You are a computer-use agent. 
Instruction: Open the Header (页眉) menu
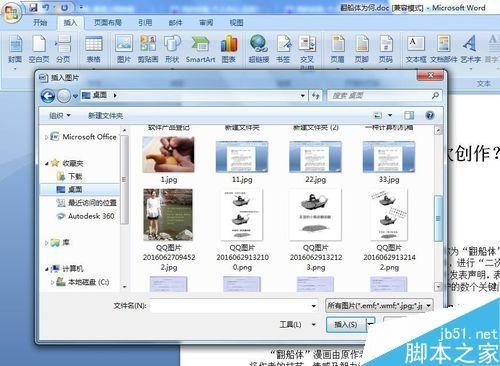click(338, 49)
